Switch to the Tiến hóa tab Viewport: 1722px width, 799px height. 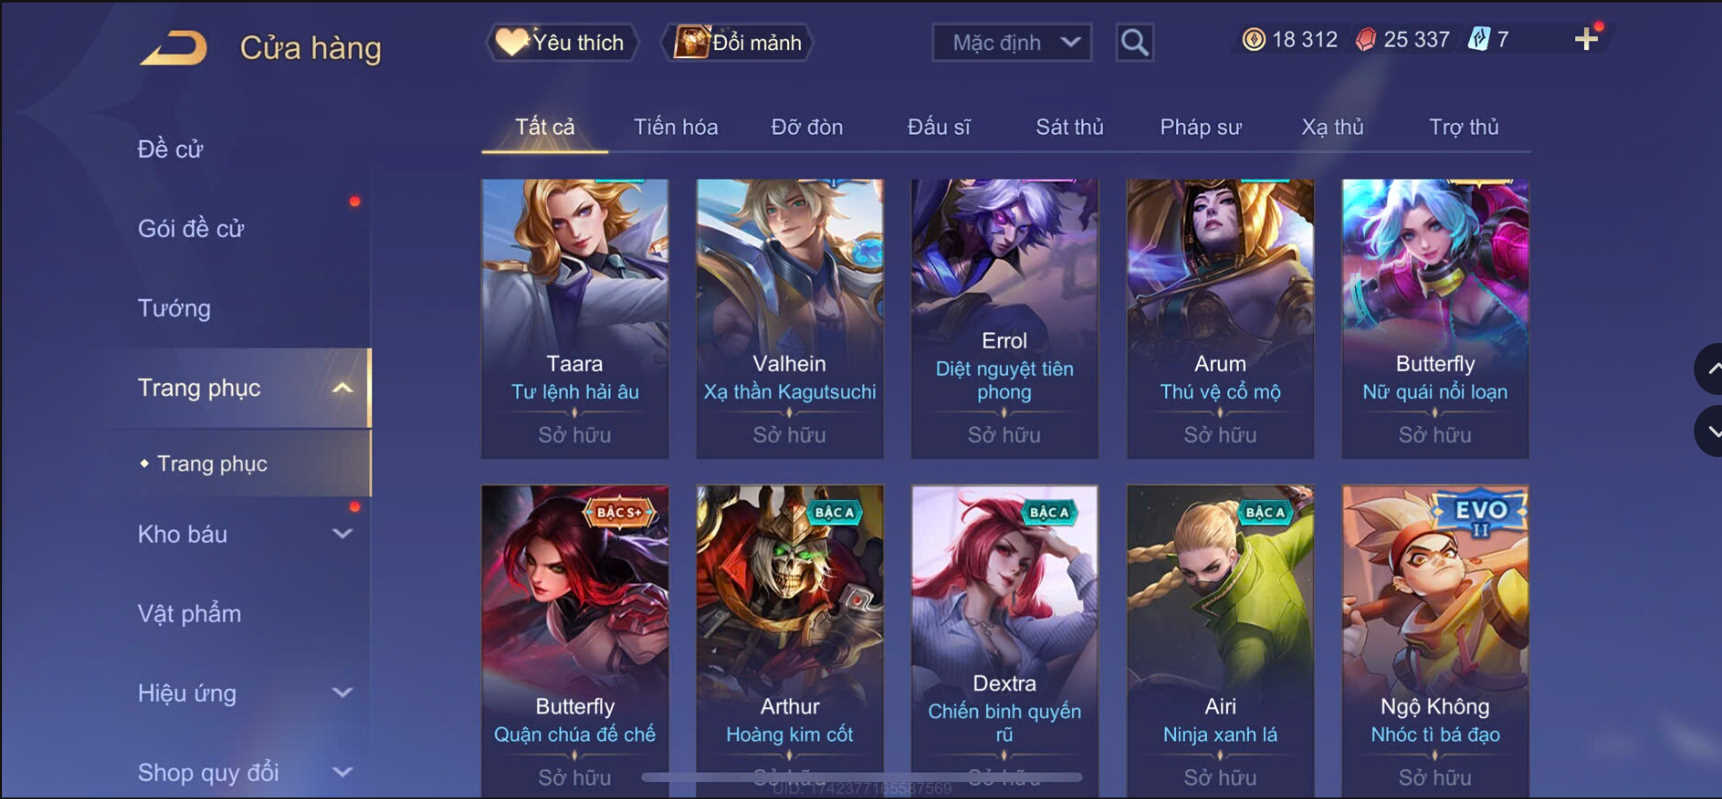(x=675, y=127)
